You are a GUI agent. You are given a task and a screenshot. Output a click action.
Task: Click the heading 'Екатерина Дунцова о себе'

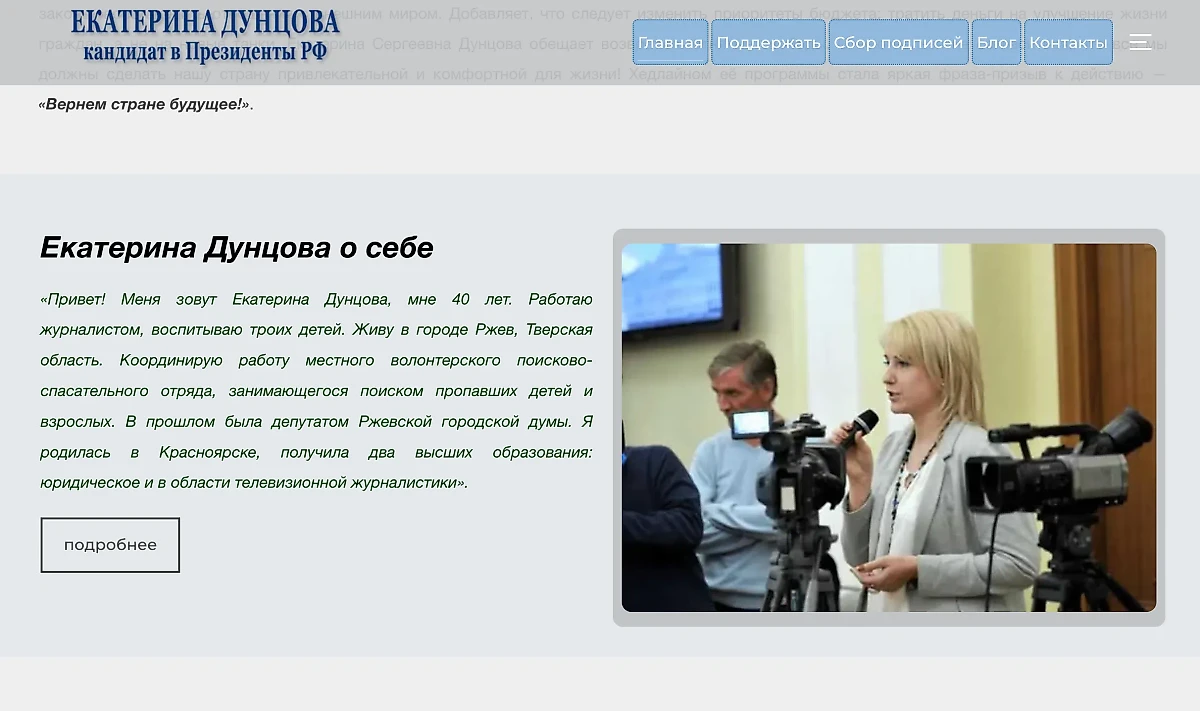(237, 247)
